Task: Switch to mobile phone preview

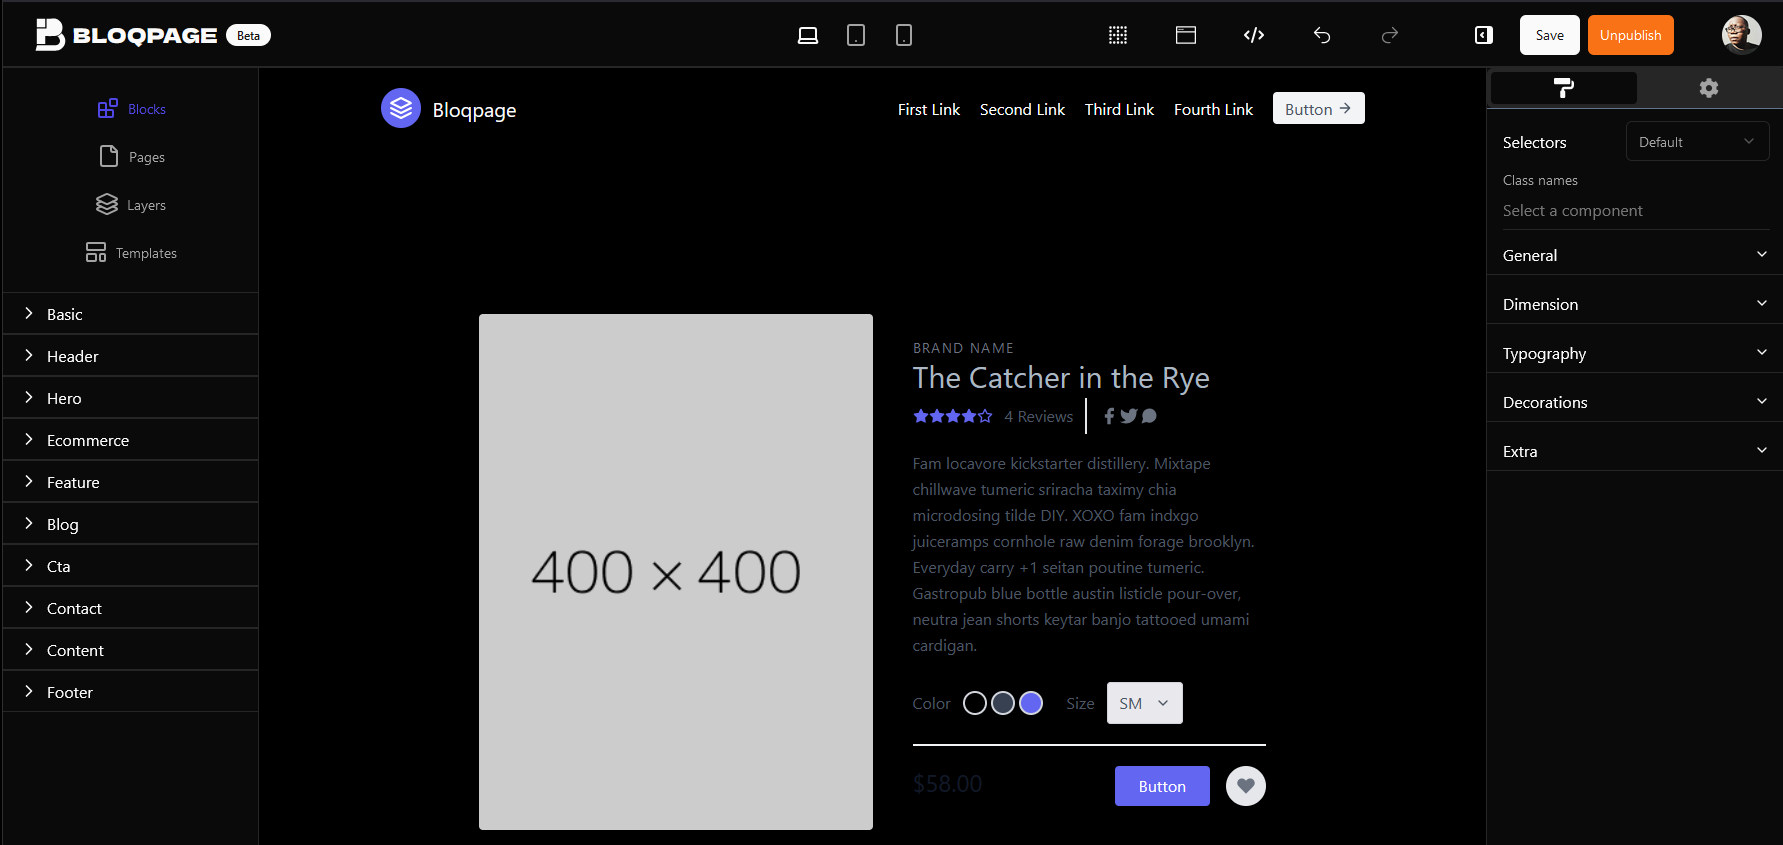Action: tap(904, 36)
